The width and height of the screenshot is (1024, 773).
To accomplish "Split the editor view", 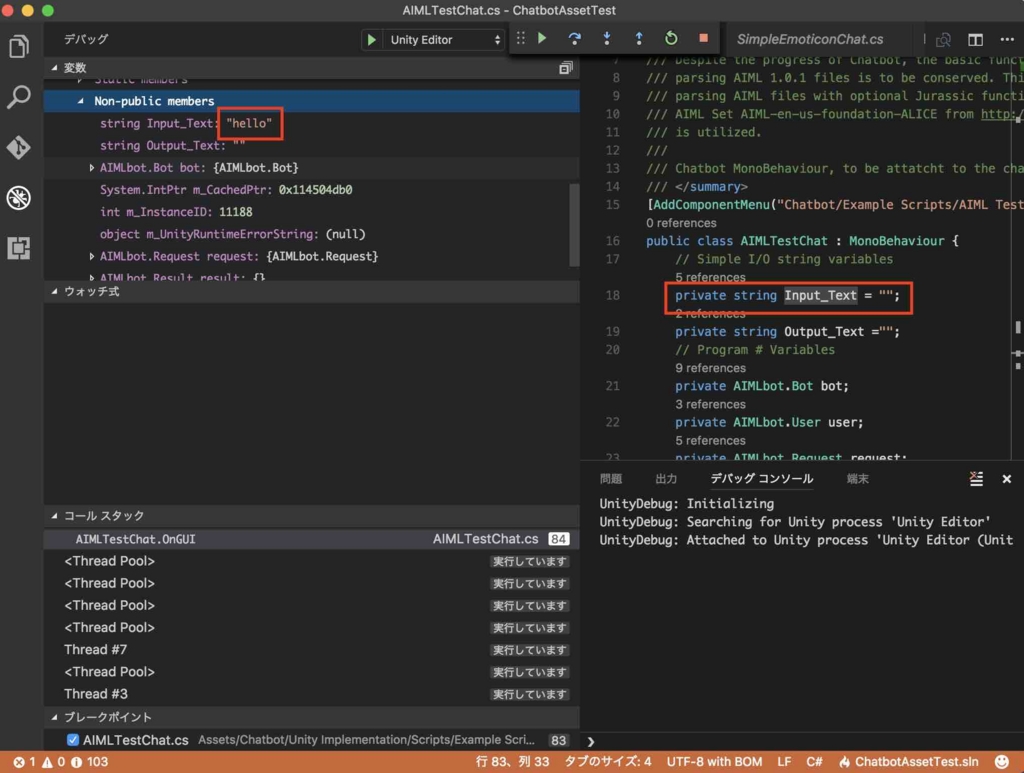I will (x=975, y=40).
